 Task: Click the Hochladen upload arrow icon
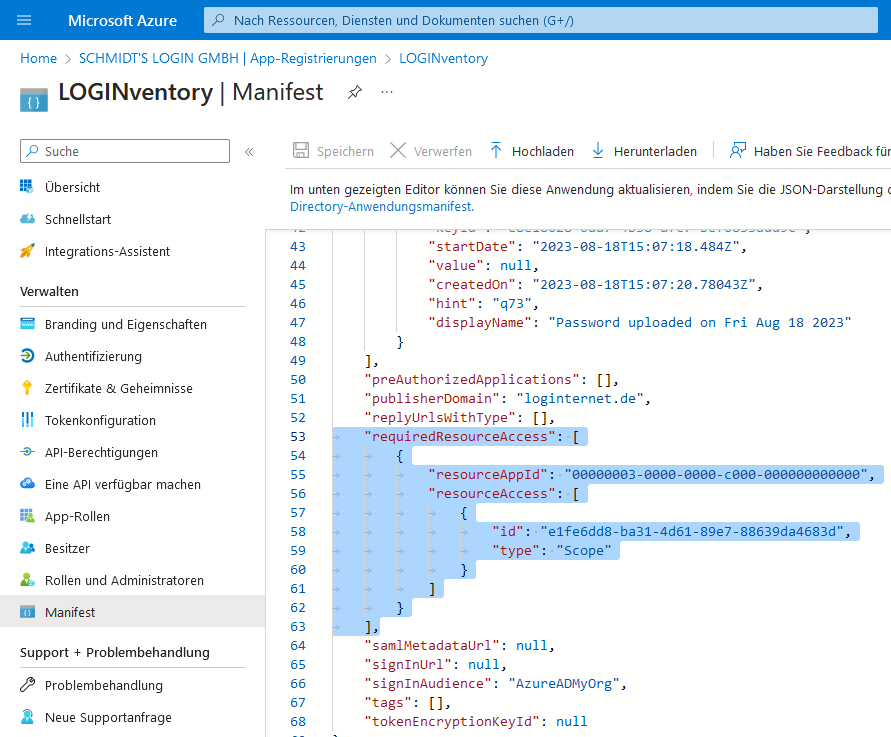(496, 151)
